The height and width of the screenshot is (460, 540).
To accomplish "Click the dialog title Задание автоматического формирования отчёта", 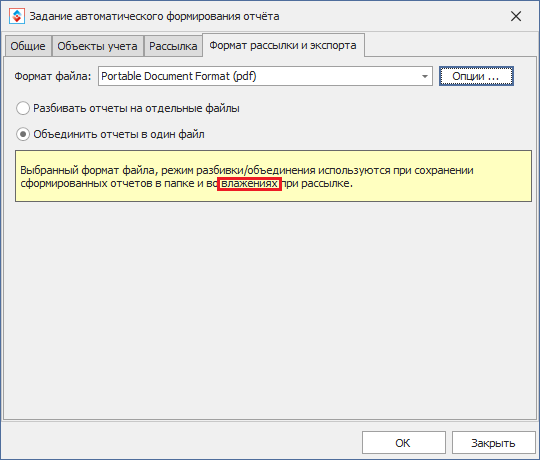I will 154,16.
